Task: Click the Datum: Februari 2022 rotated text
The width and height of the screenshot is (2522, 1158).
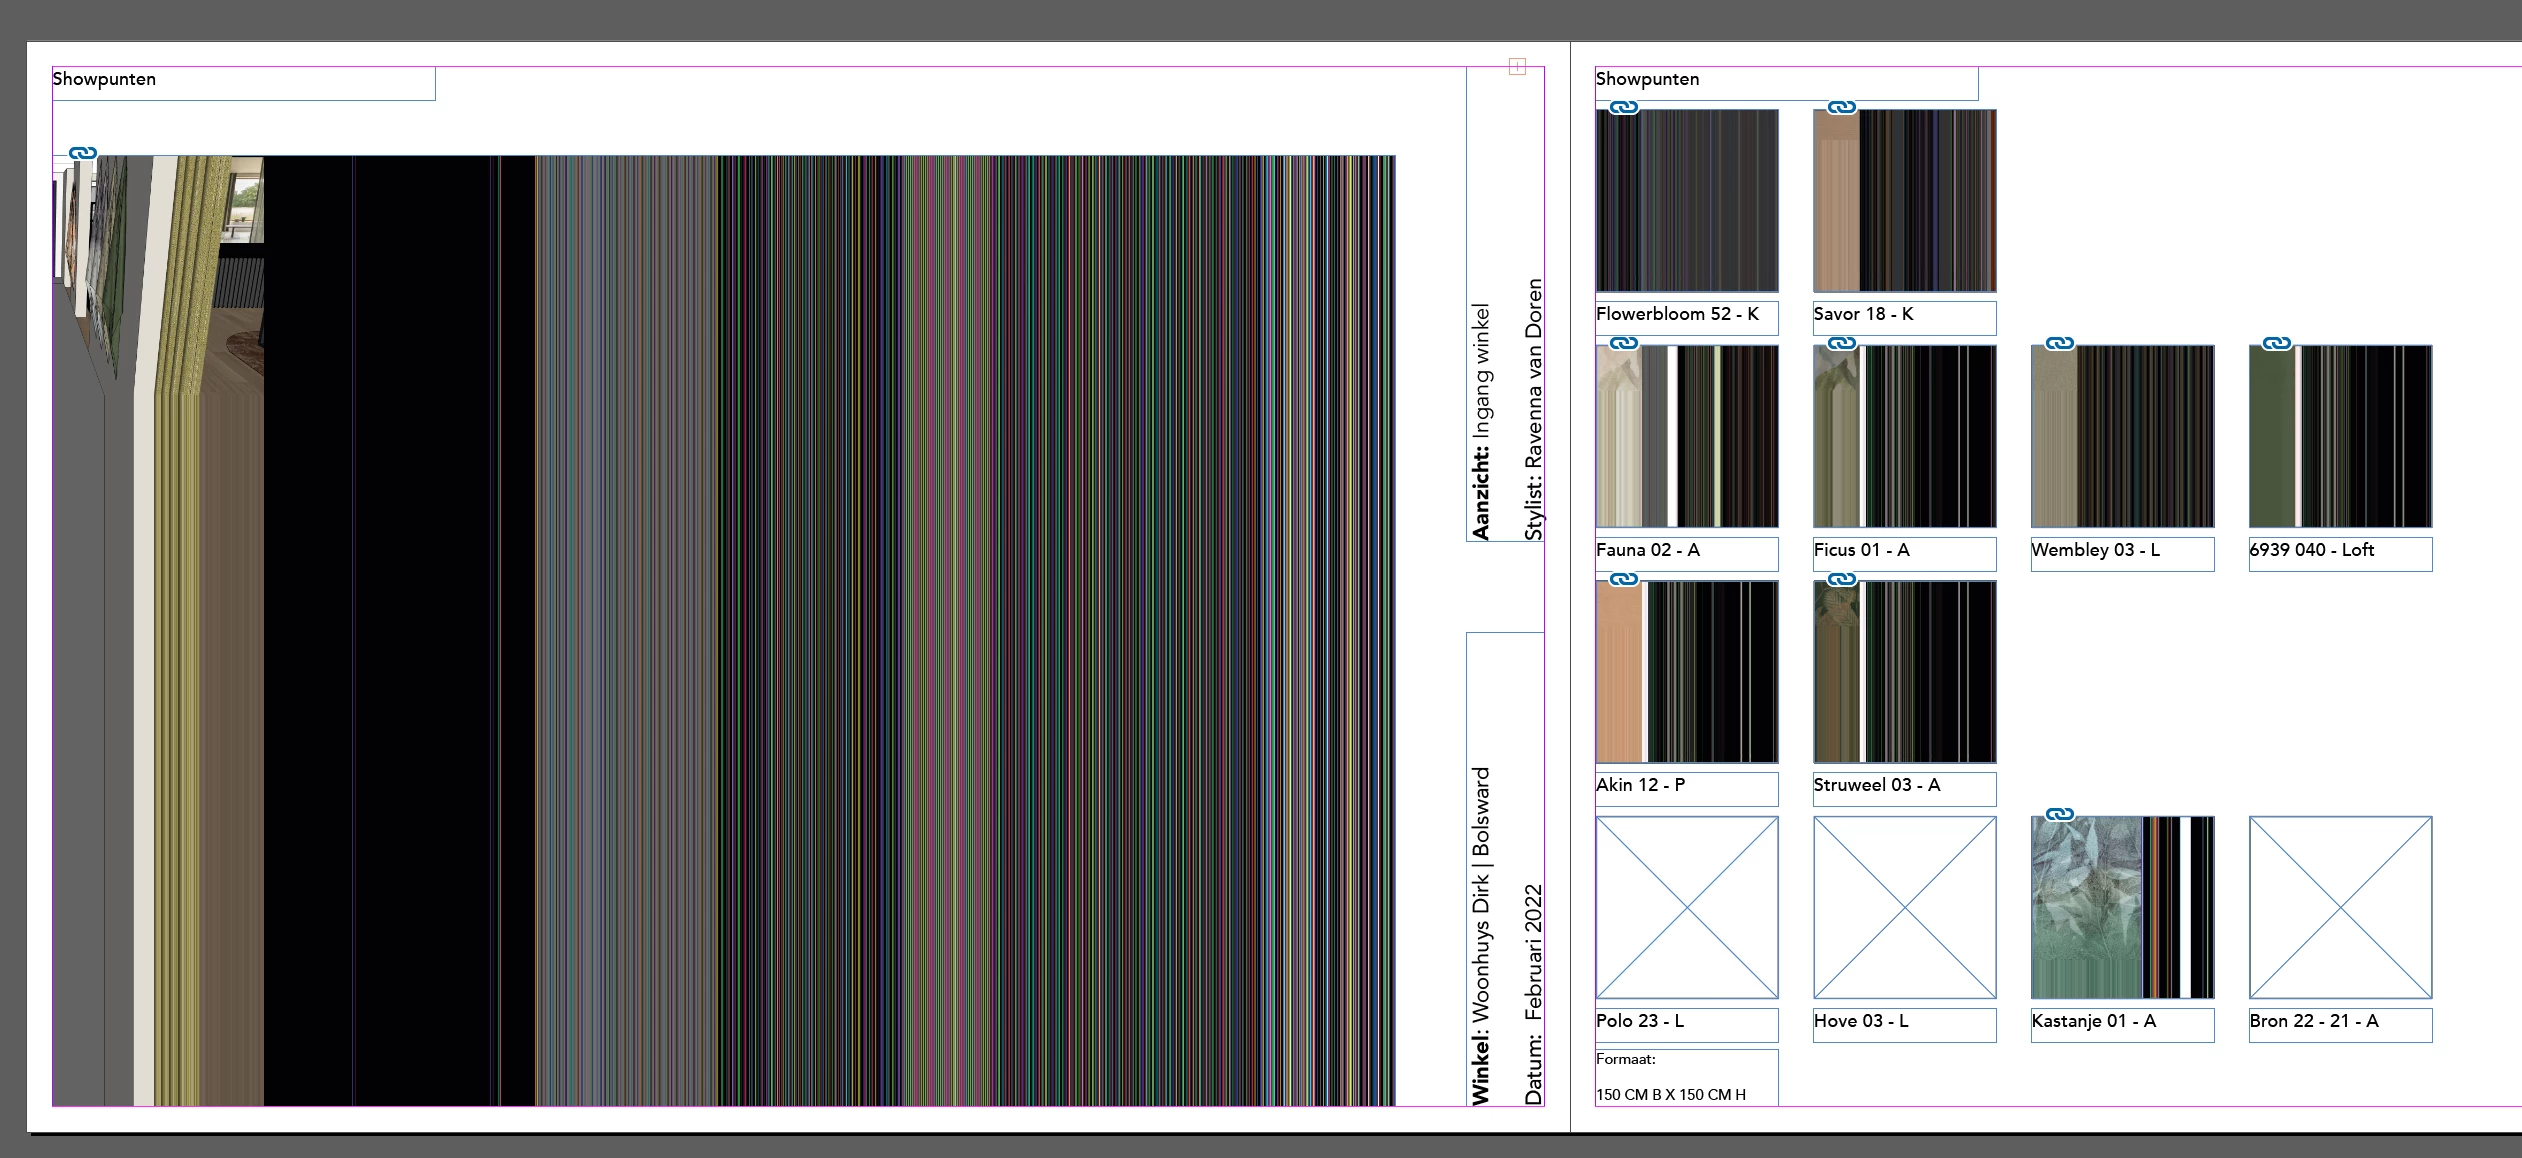Action: coord(1533,993)
